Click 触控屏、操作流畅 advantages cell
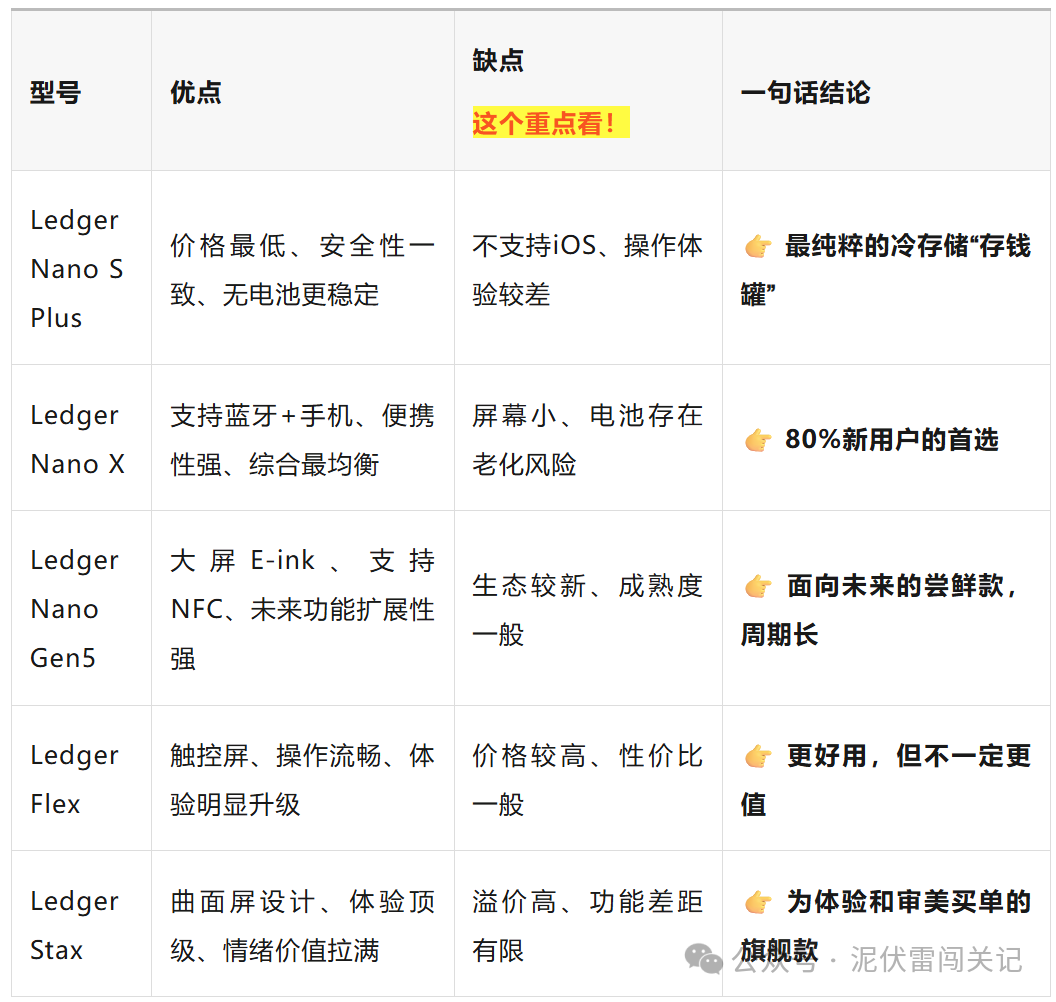 click(x=302, y=779)
